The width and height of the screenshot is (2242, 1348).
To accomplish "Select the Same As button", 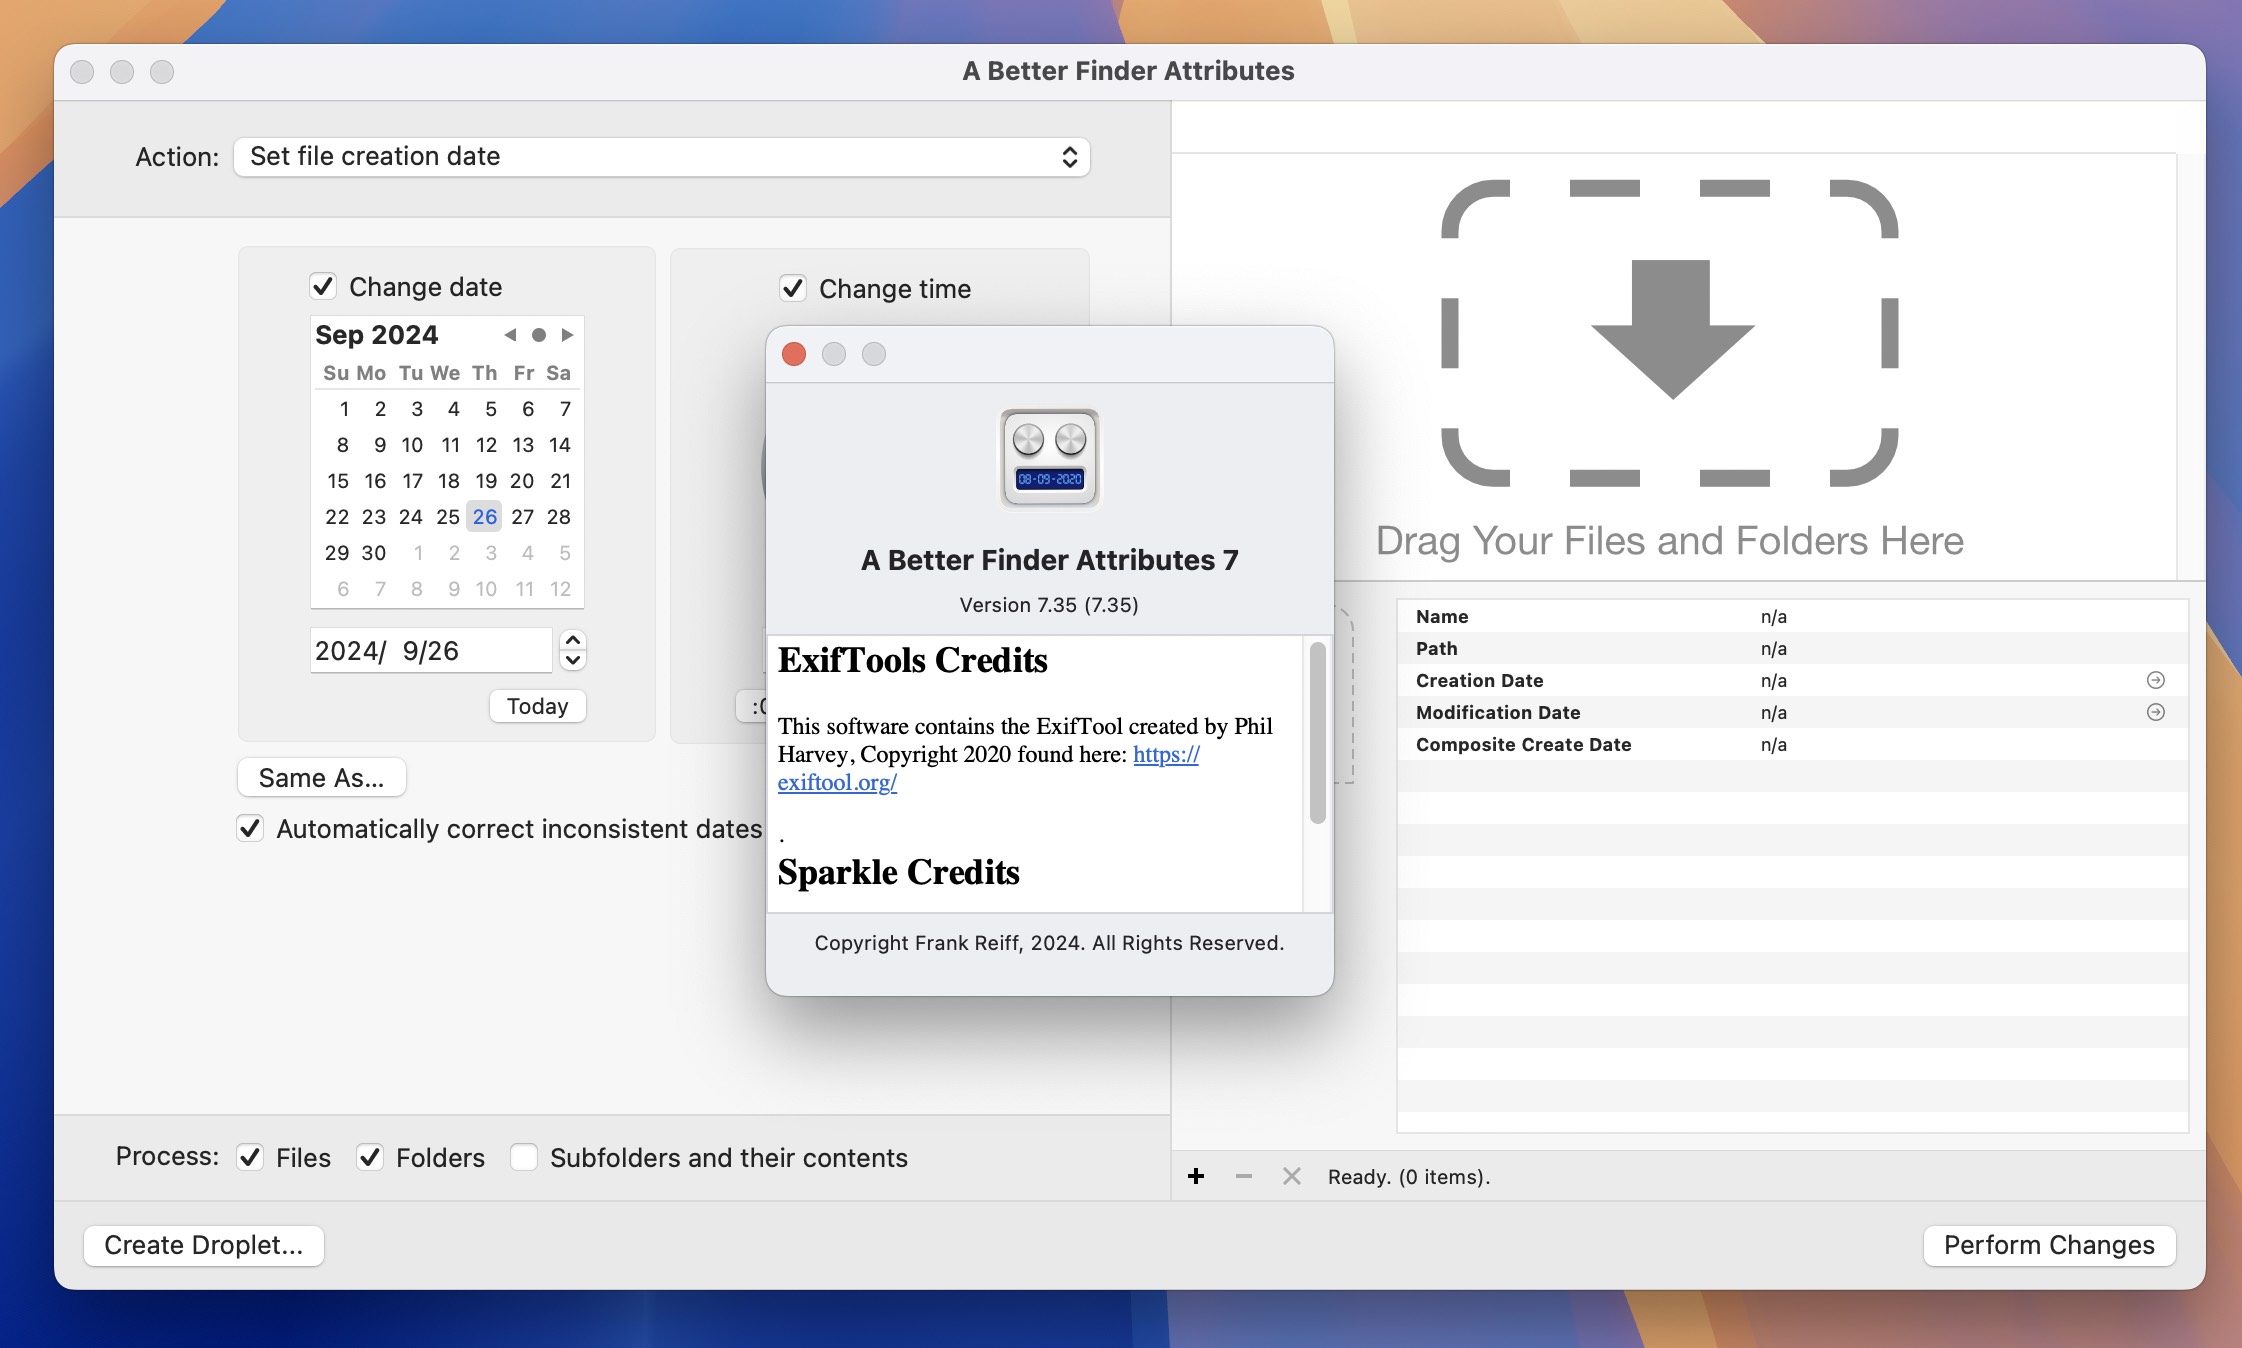I will pyautogui.click(x=320, y=776).
